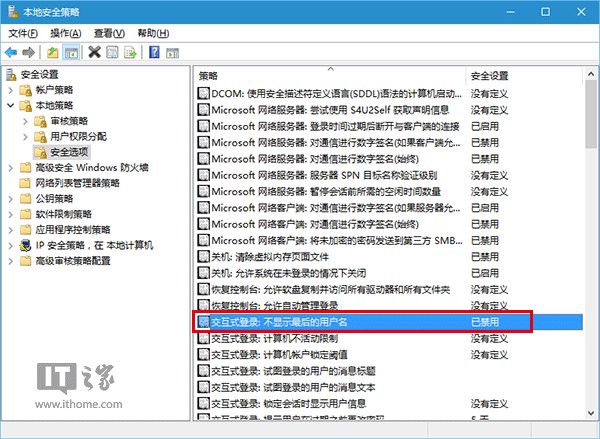Expand the 公钥策略 node arrow
Screen dimensions: 600x439
click(11, 199)
